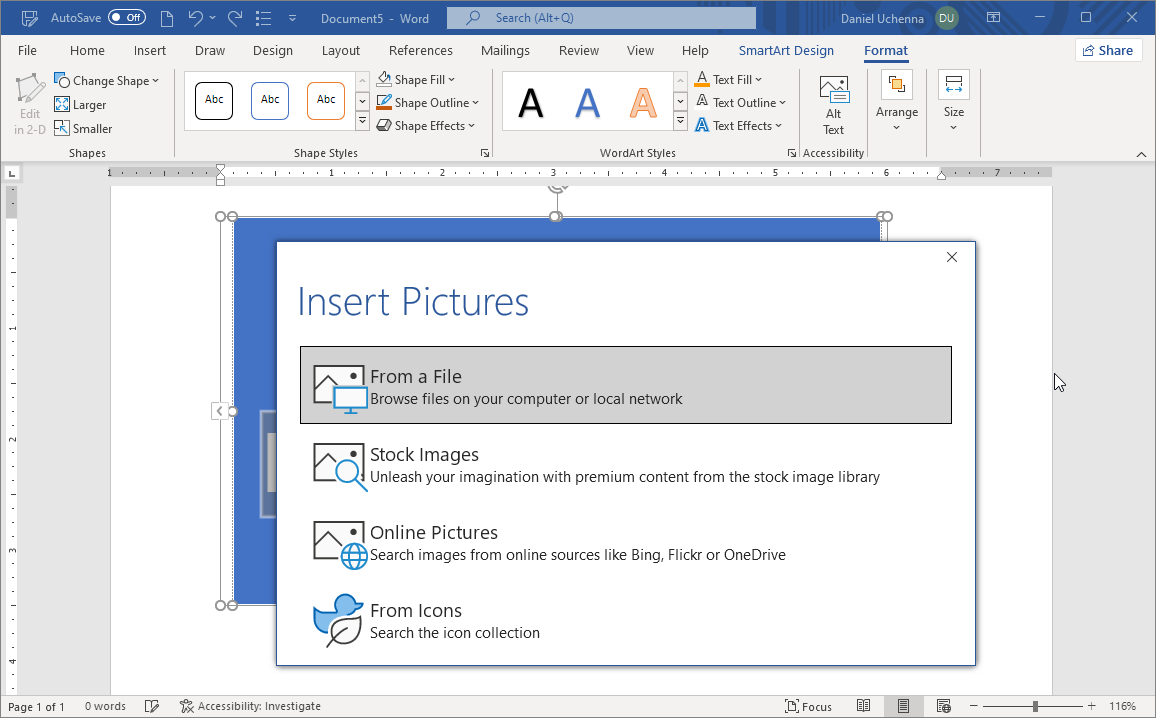Open the Review ribbon tab

click(578, 50)
